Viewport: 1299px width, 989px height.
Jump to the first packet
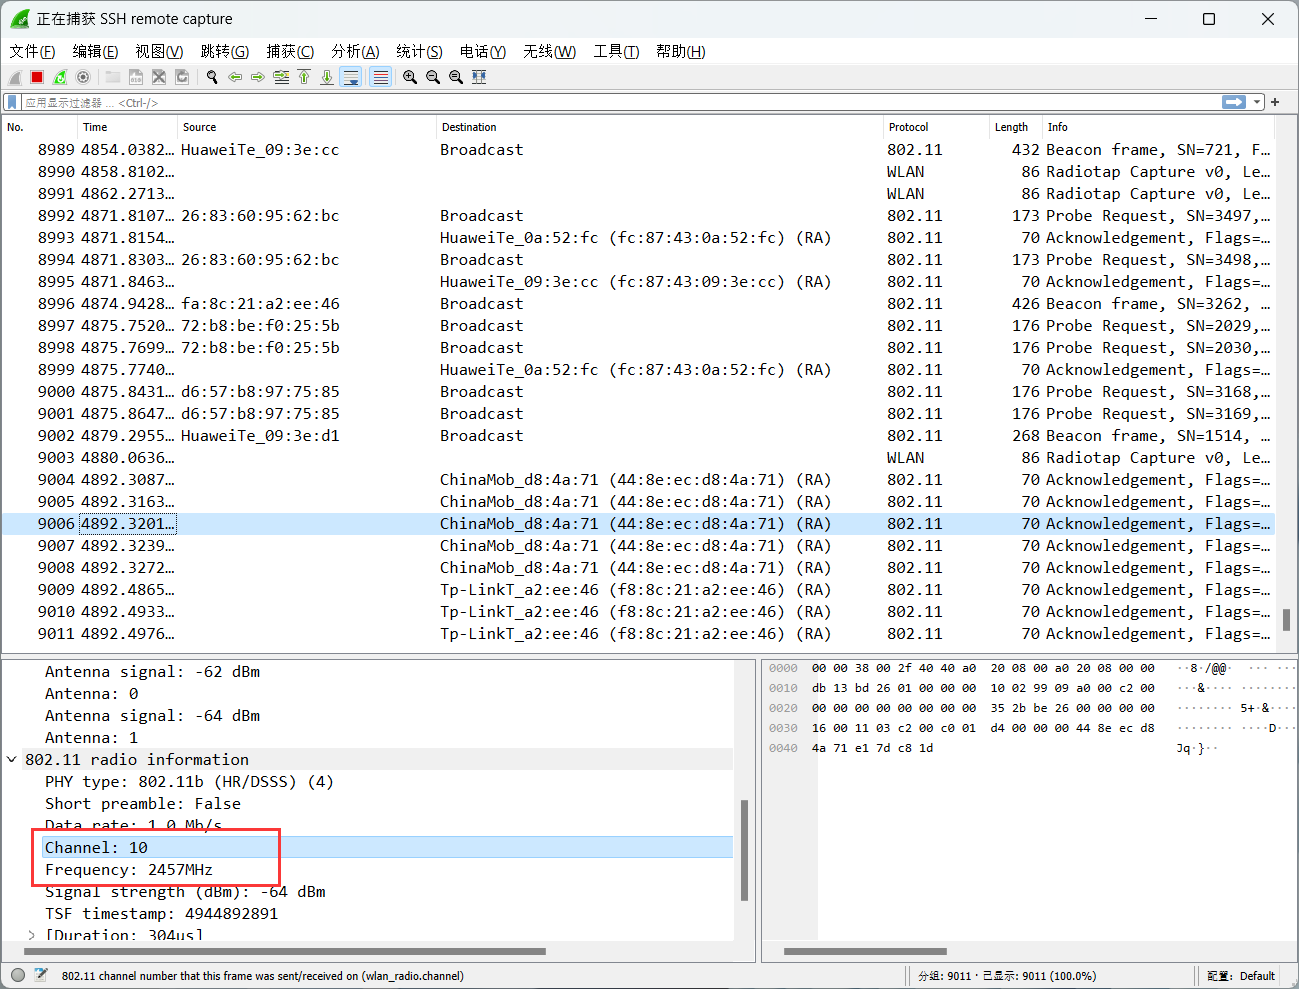point(304,77)
